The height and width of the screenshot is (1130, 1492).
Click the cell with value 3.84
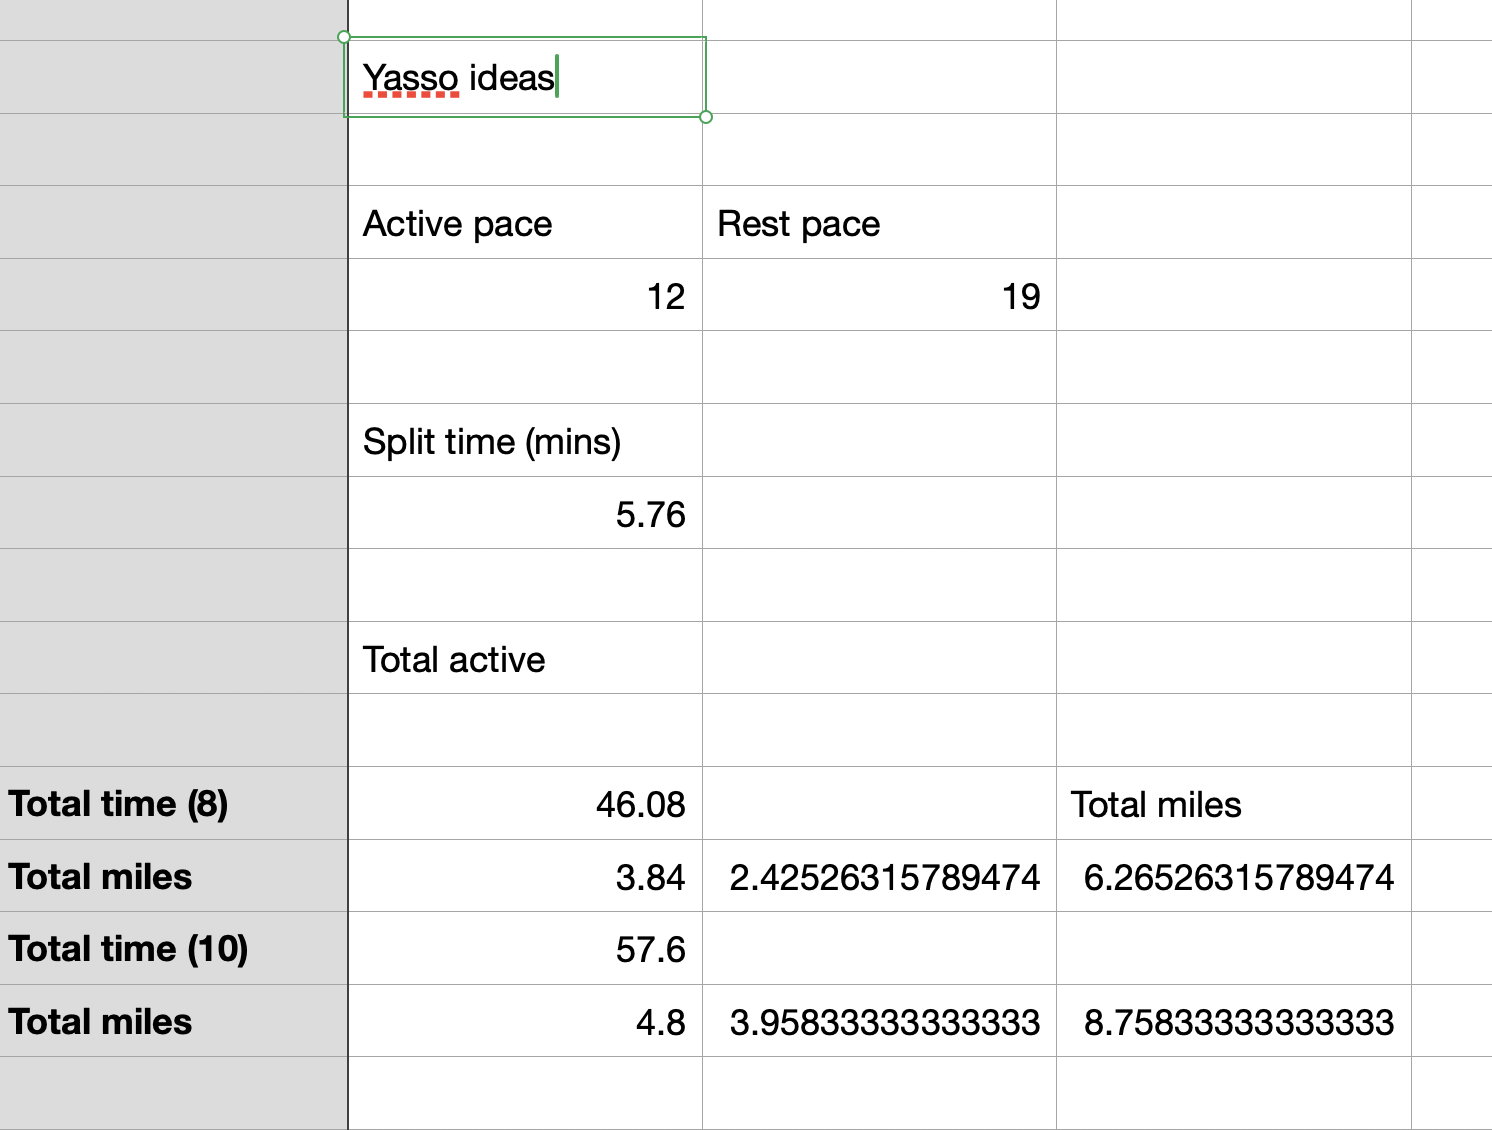(x=525, y=877)
